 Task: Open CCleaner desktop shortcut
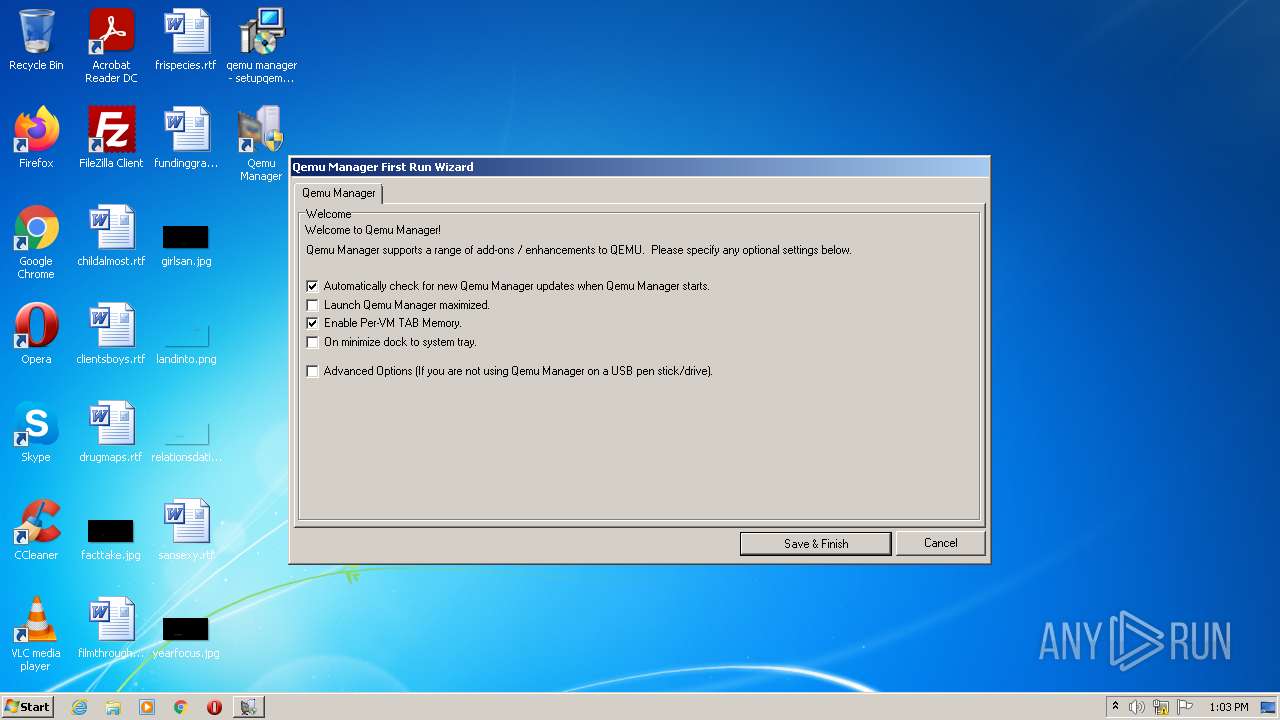(36, 530)
